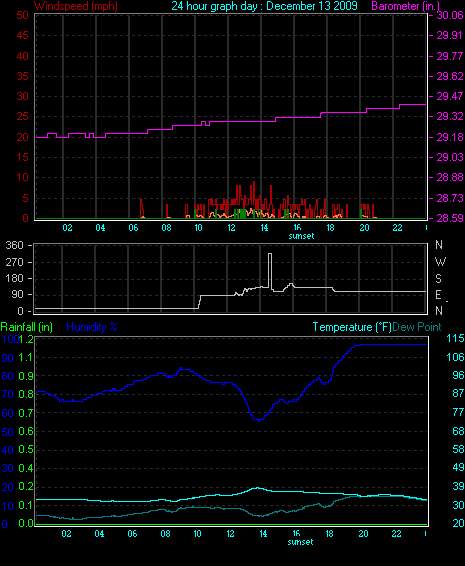This screenshot has height=566, width=465.
Task: Click the barometer value 29.18
Action: click(x=450, y=137)
